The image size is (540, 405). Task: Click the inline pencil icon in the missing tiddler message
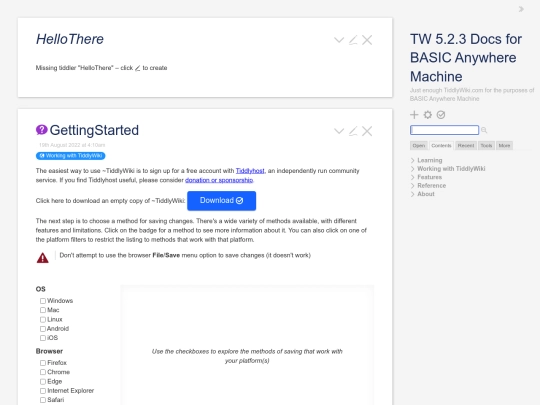point(138,68)
